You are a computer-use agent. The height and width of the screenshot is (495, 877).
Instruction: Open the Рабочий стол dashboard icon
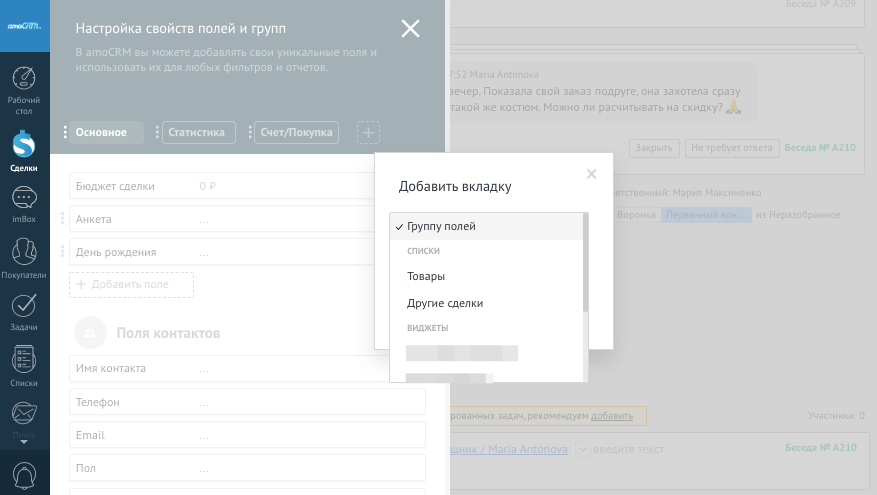click(x=24, y=80)
